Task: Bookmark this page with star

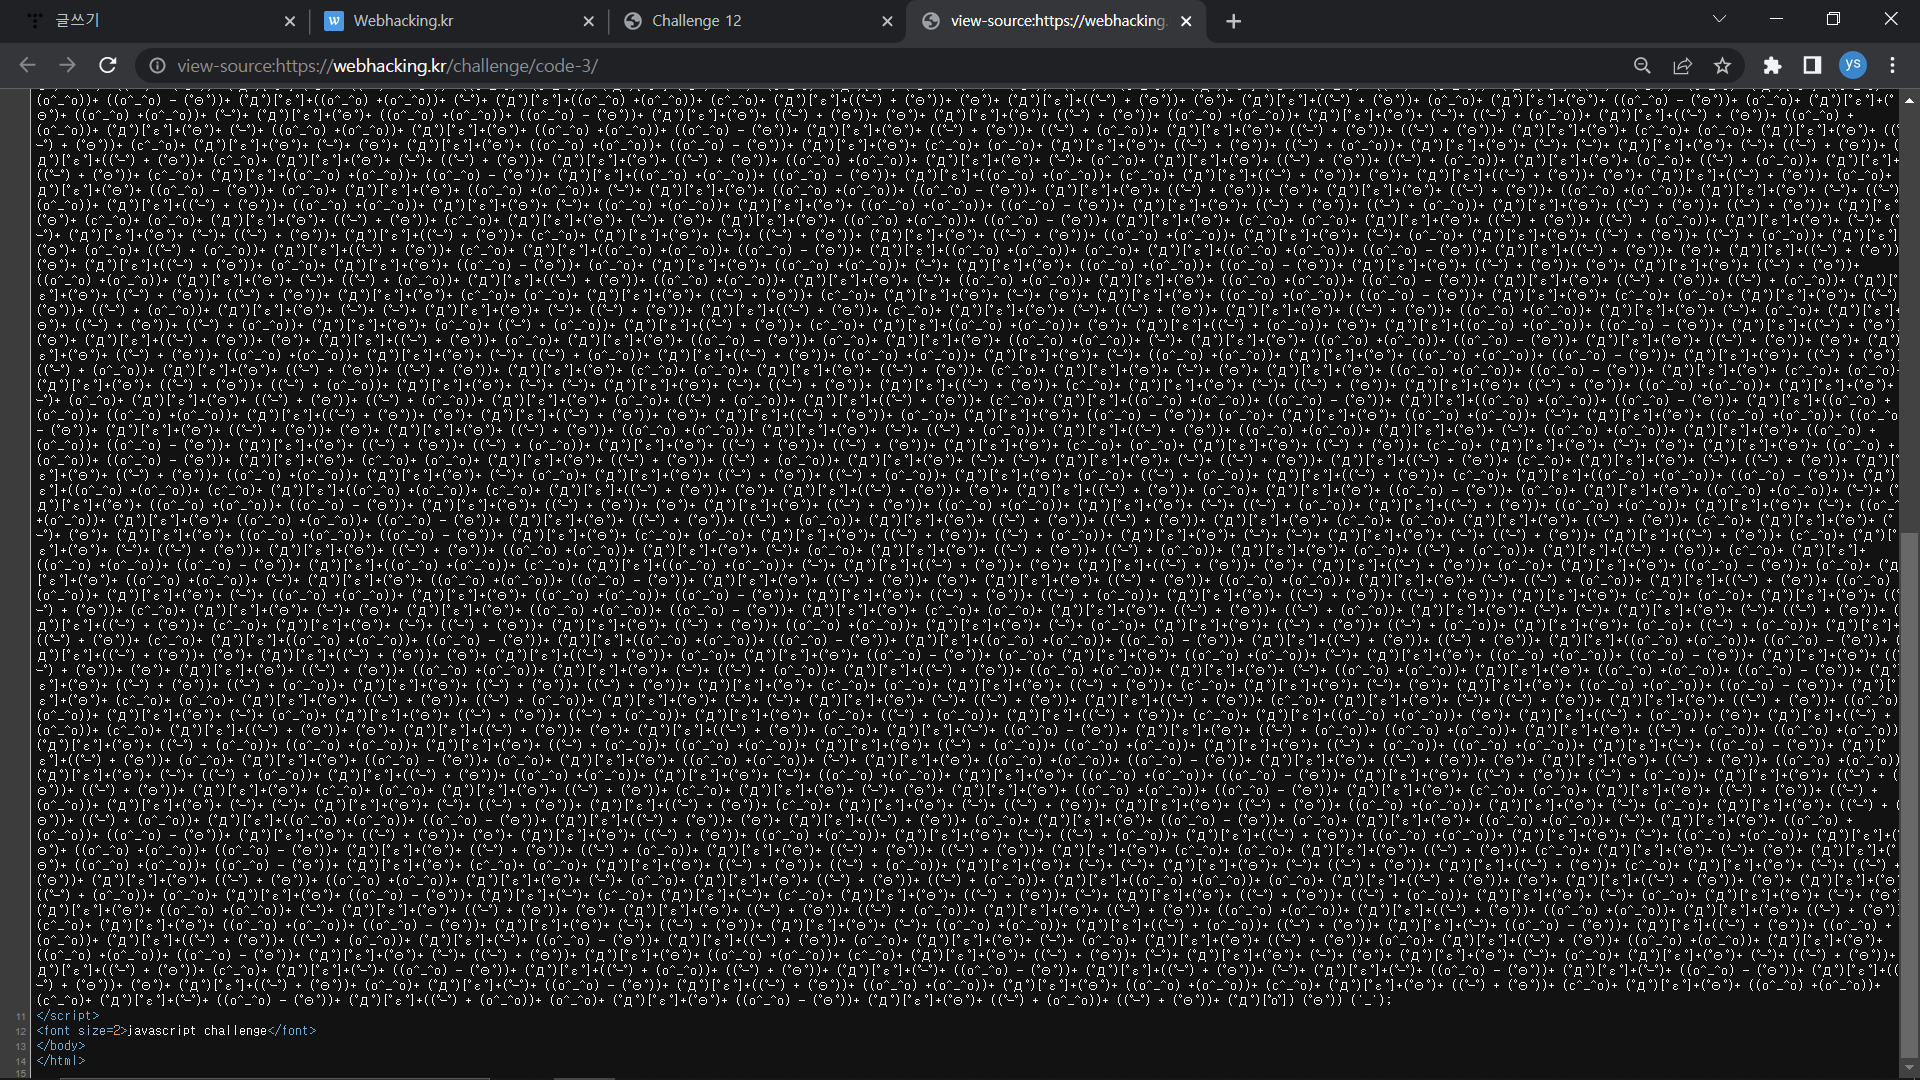Action: point(1722,65)
